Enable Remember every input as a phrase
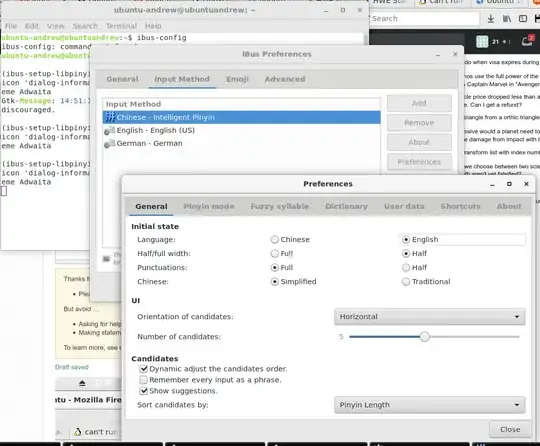Screen dimensions: 540x446 point(143,380)
